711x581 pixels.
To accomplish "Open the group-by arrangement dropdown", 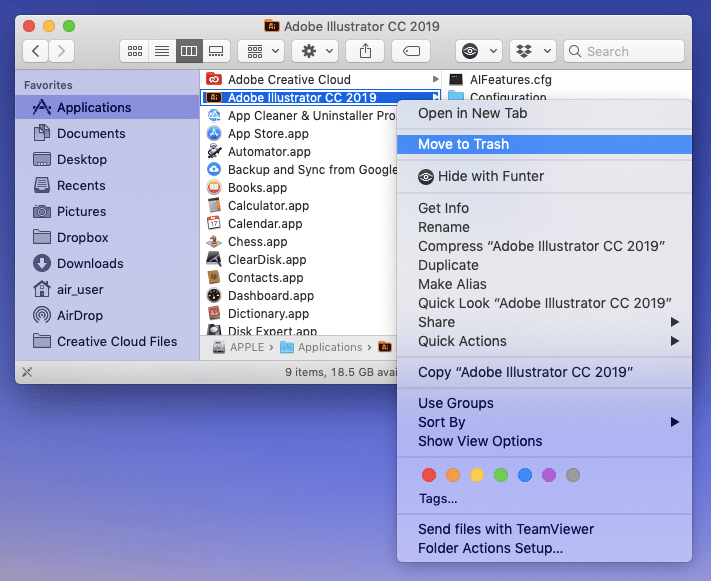I will coord(262,51).
